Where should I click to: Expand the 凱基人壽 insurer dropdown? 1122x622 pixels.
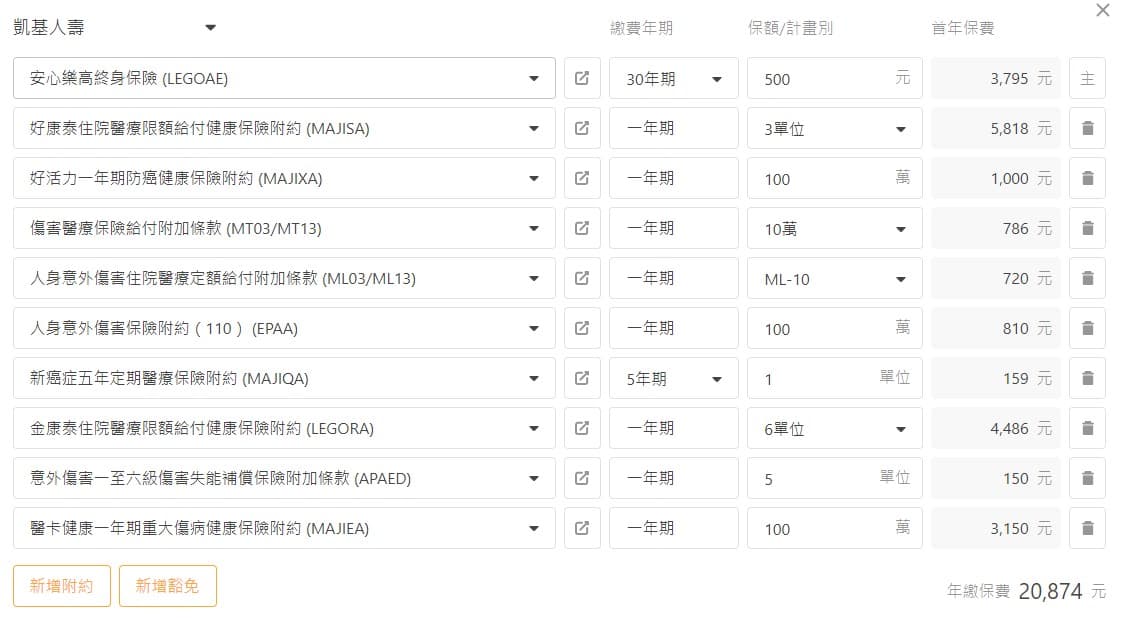[x=210, y=28]
